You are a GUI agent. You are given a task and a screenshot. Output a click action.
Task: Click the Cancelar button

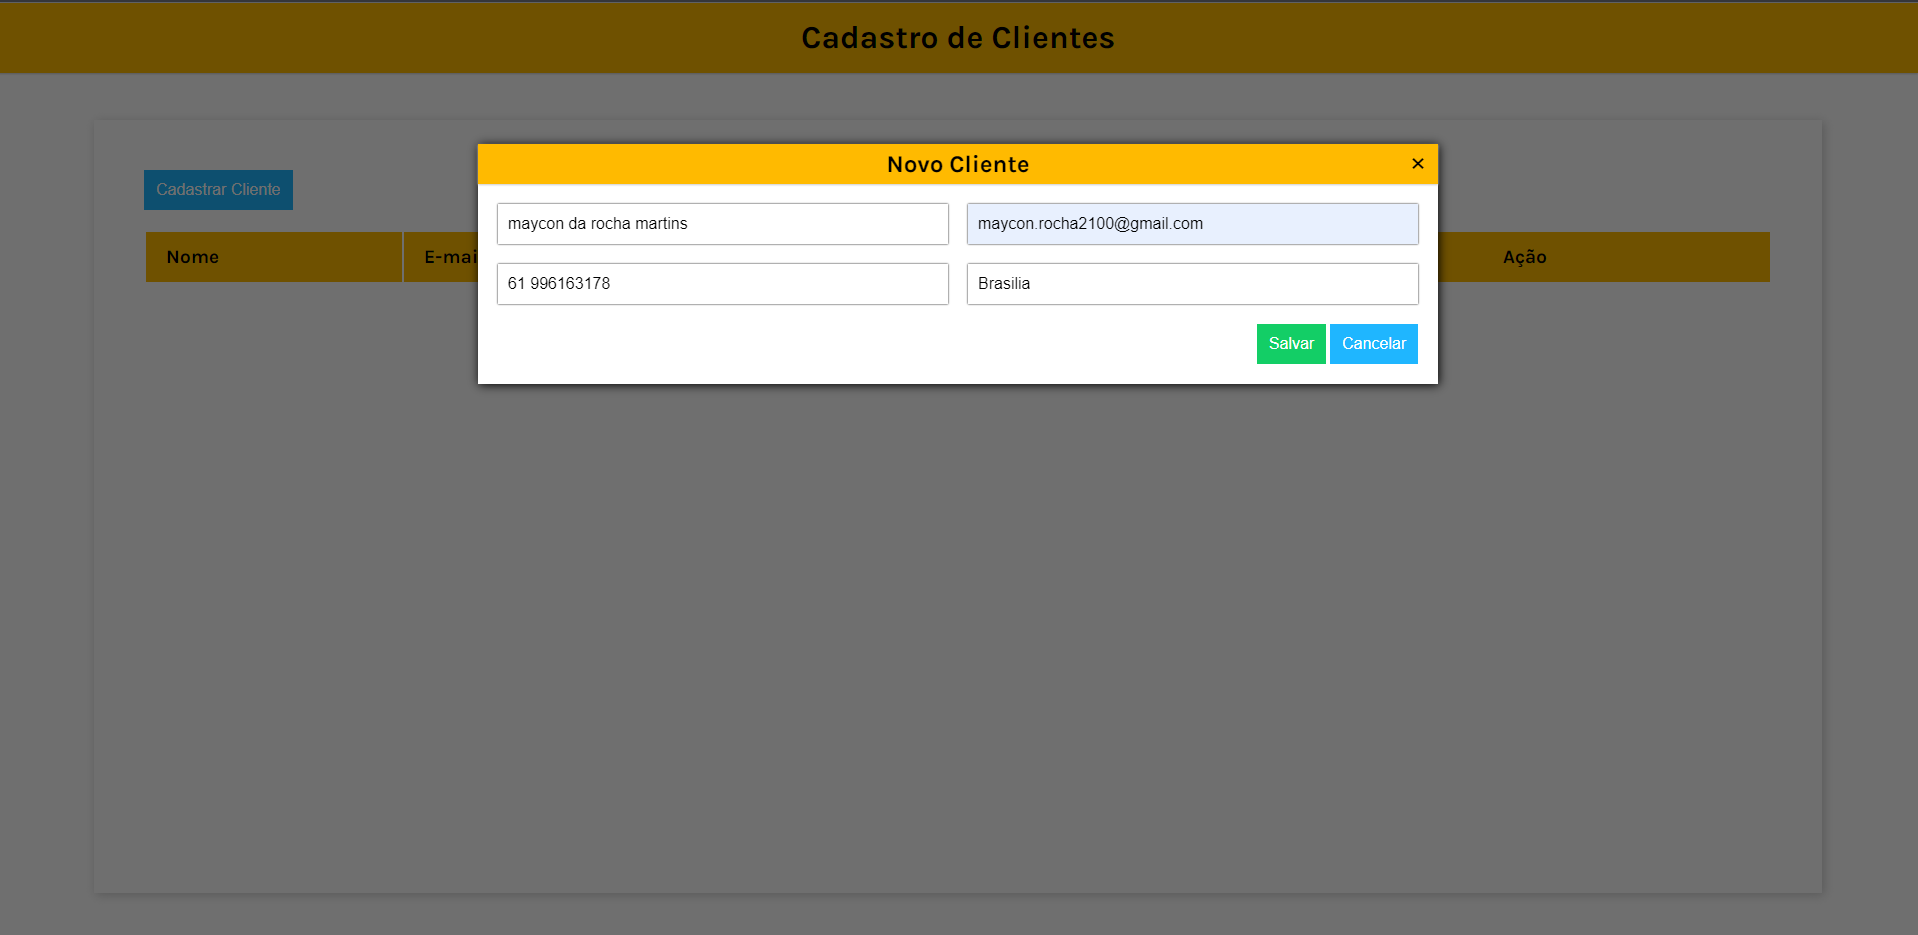(1373, 343)
